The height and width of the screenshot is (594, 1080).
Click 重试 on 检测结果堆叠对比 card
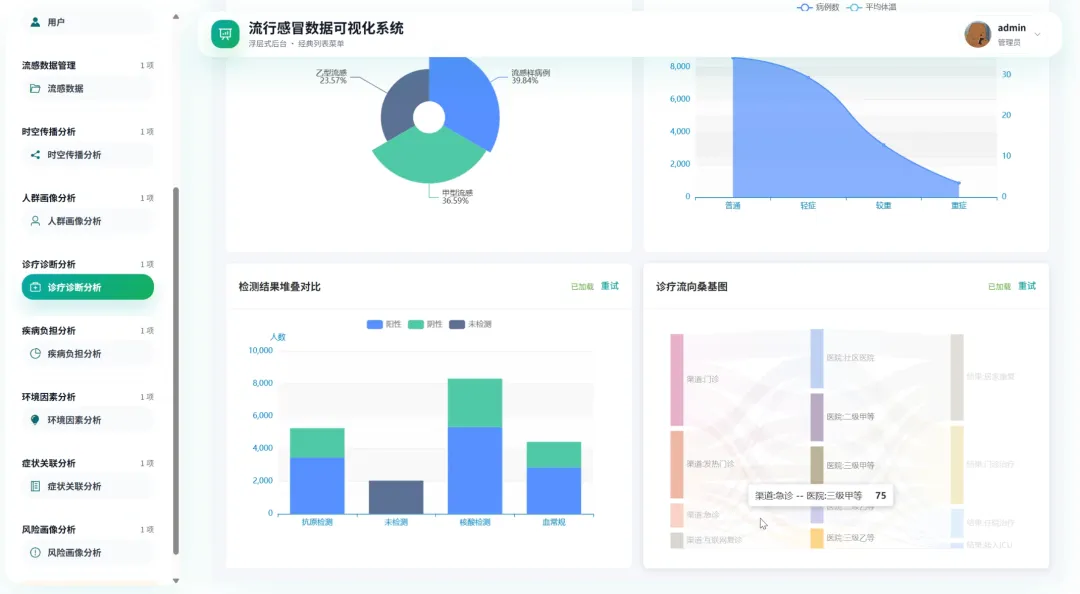tap(610, 286)
